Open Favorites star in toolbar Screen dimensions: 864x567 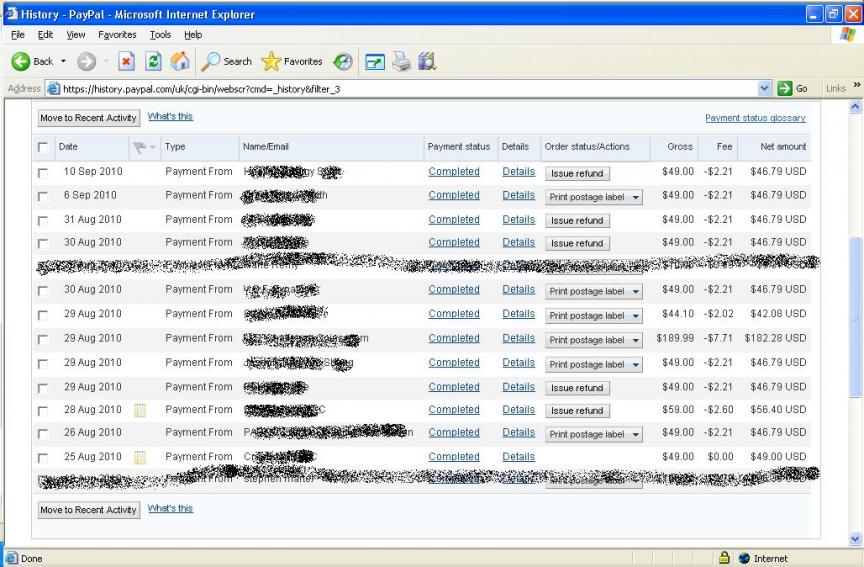click(292, 61)
